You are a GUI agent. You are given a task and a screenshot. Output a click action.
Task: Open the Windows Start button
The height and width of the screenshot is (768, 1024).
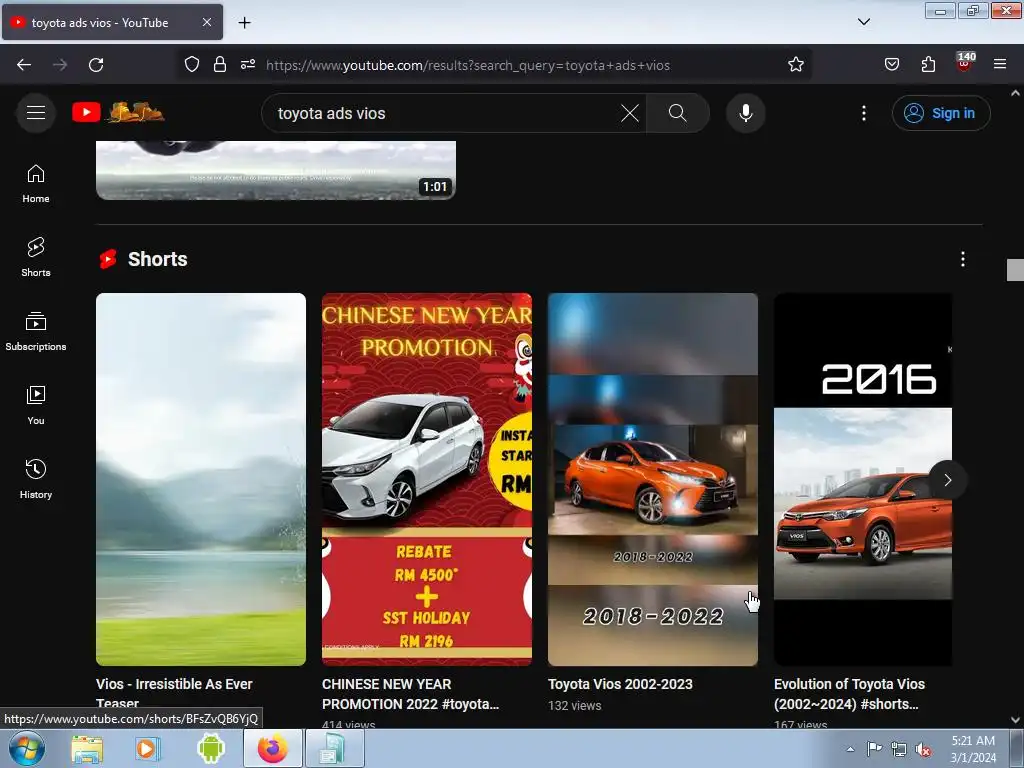27,749
